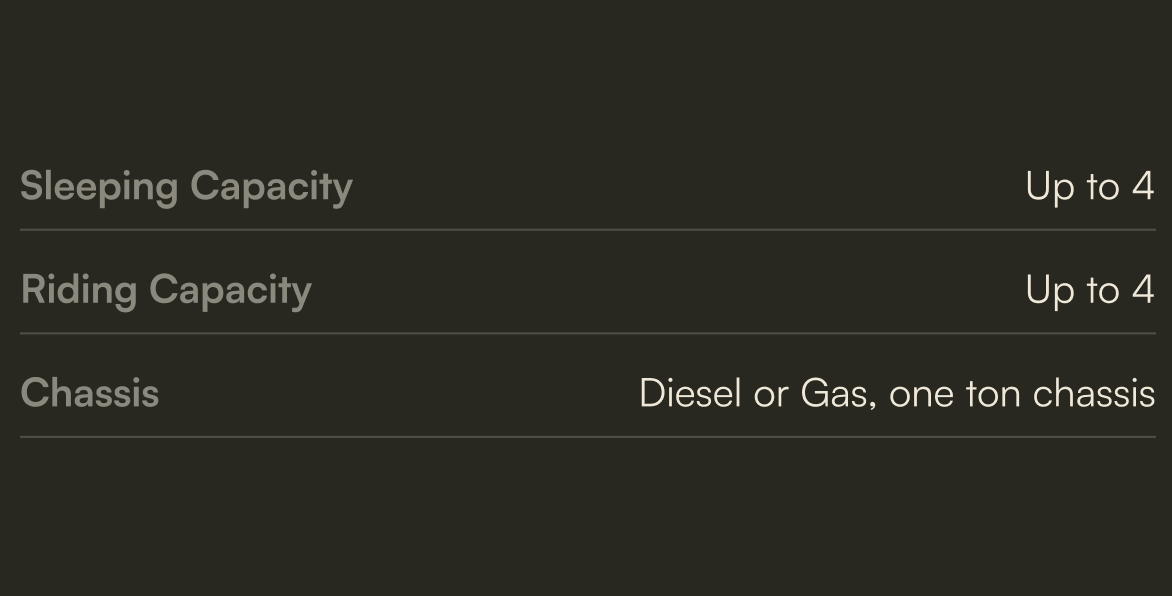Click the Chassis label

(x=90, y=393)
